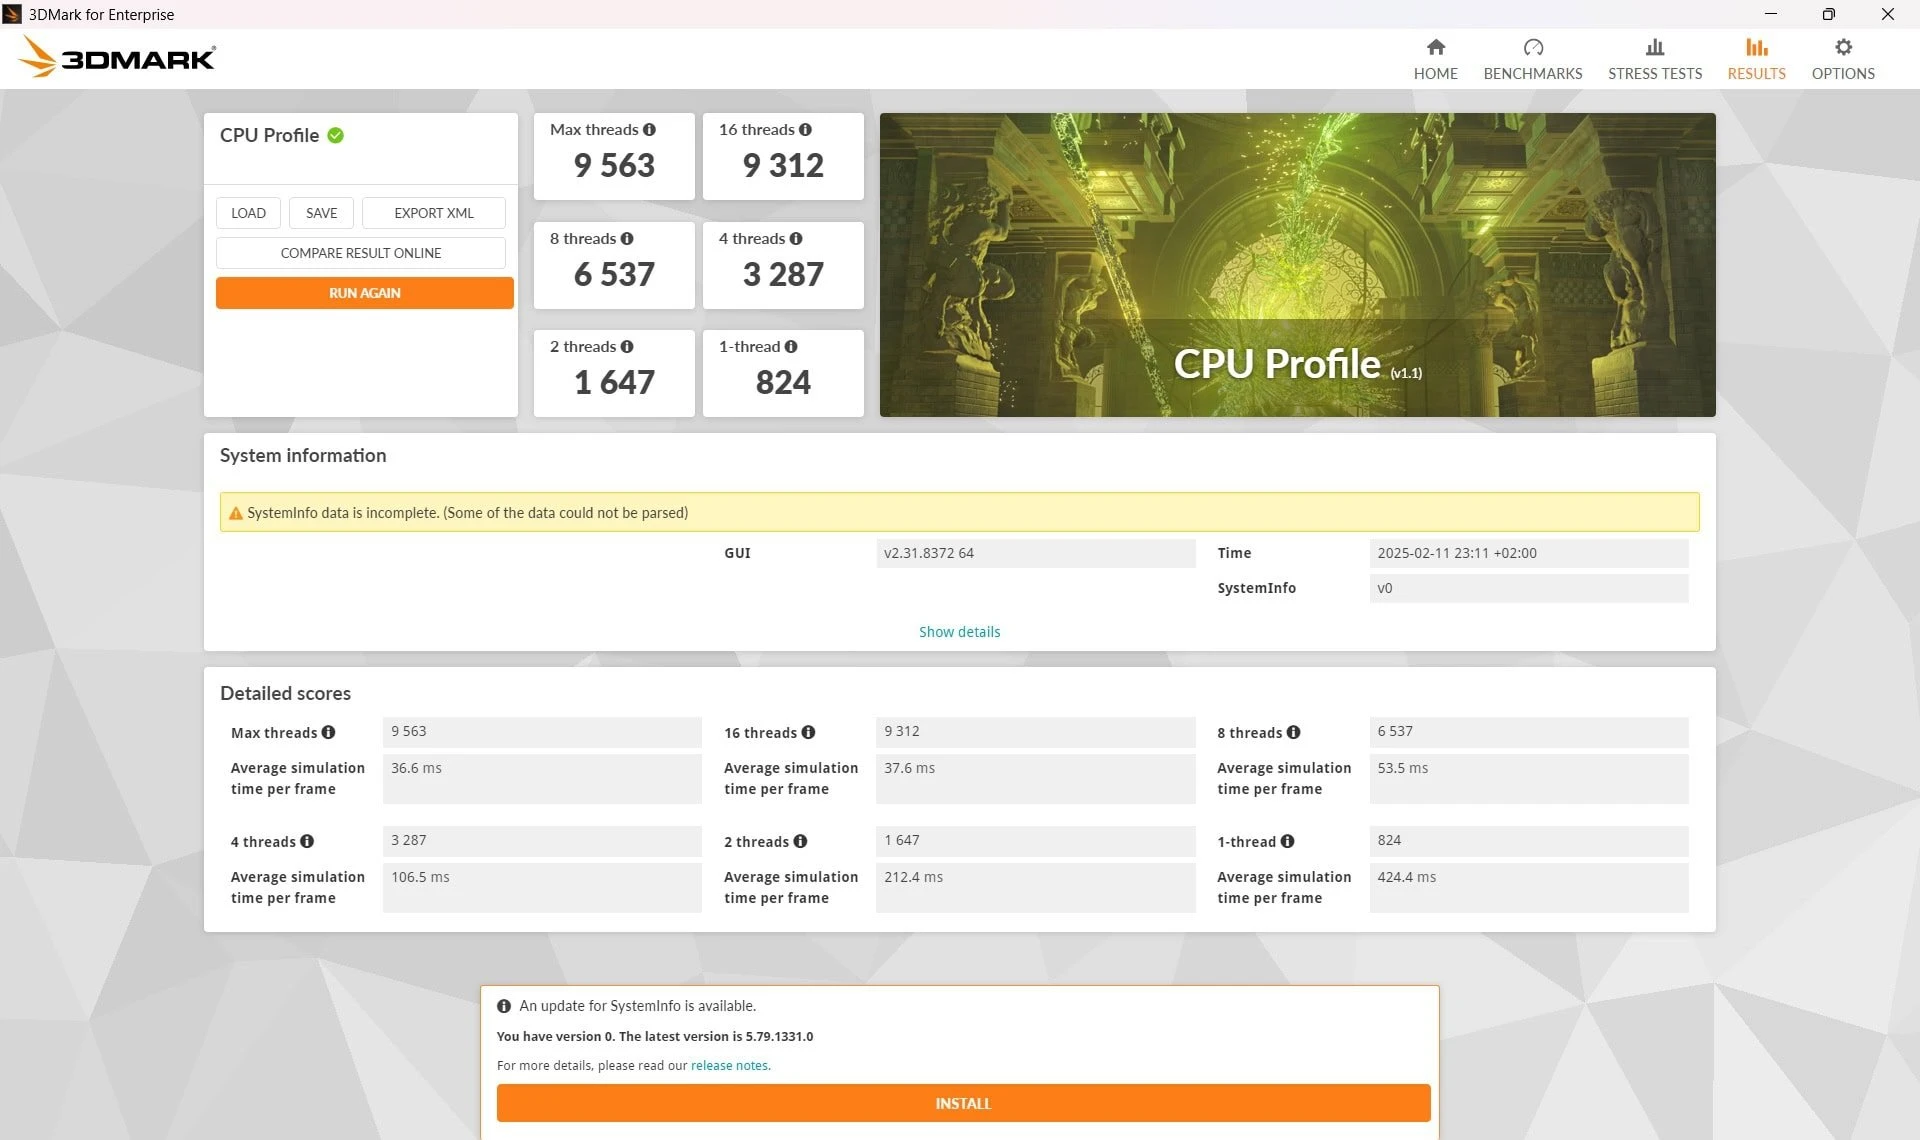The image size is (1920, 1140).
Task: Click the 106.5 ms simulation time value
Action: click(x=542, y=888)
